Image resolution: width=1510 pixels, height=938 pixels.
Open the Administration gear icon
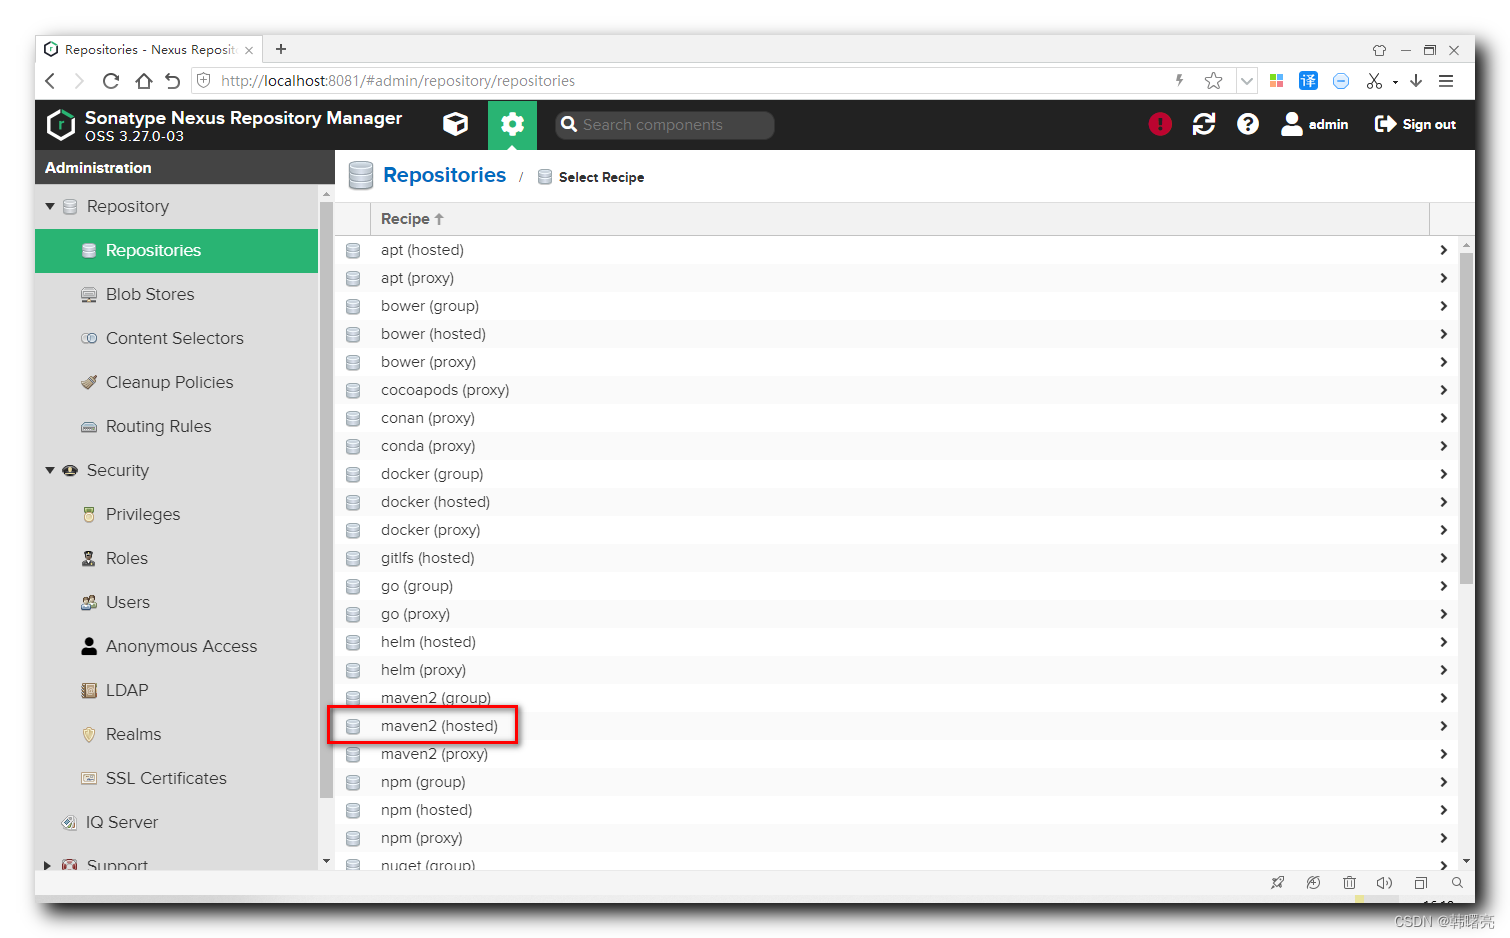coord(512,124)
